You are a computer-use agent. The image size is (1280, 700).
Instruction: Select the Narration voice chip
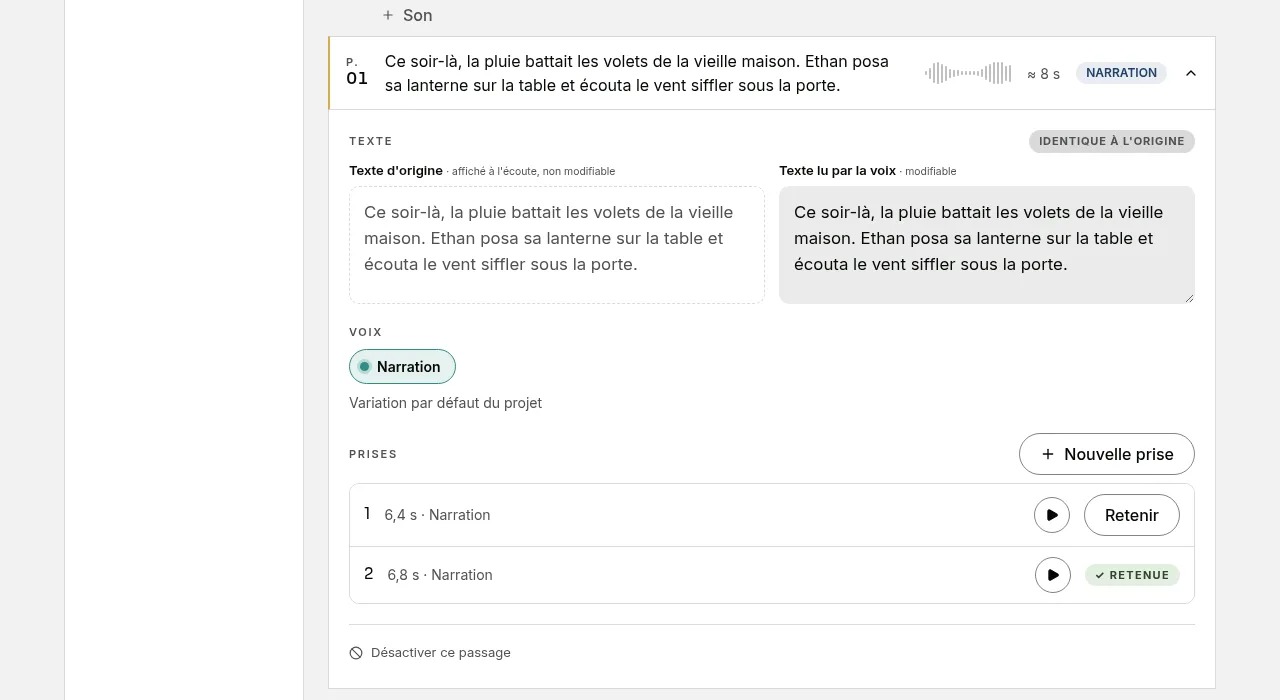point(402,367)
